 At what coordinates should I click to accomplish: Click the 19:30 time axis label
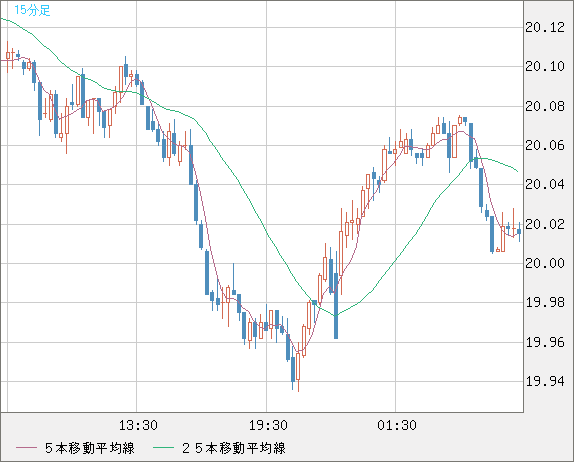[x=268, y=425]
